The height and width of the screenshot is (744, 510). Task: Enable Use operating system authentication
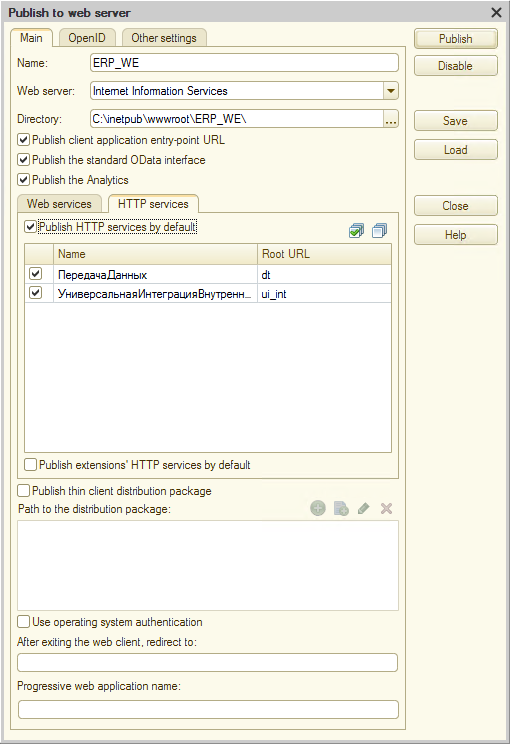(x=23, y=622)
